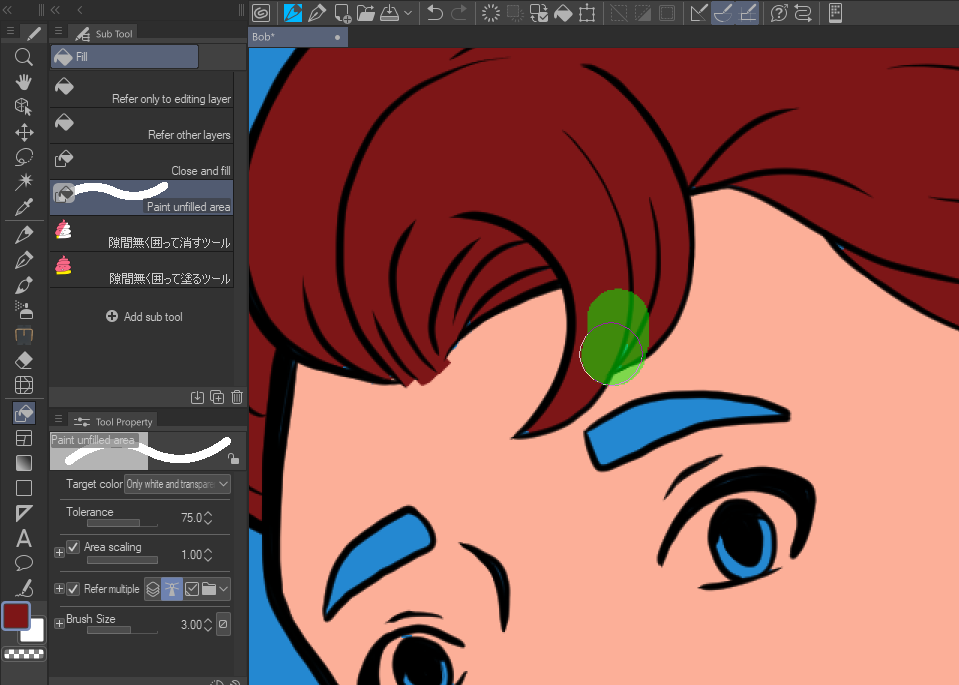Click the Clear icon in the command bar

(x=491, y=12)
